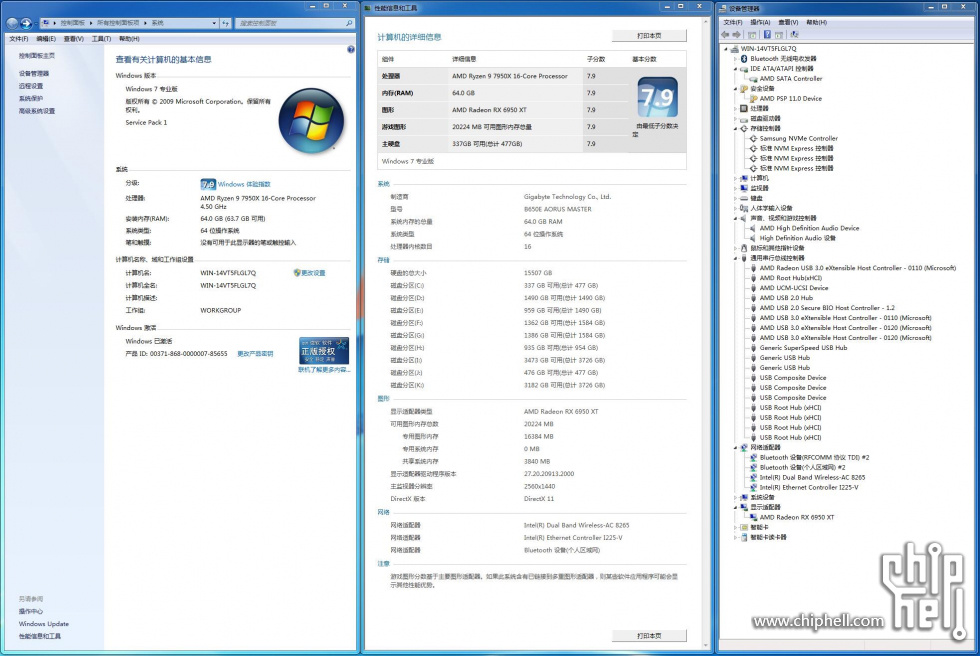Open 设备管理器 link in System sidebar

click(34, 74)
